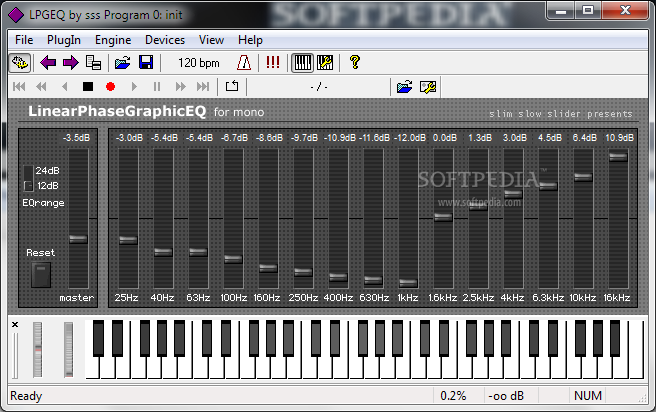Toggle the loop playback icon

point(232,86)
